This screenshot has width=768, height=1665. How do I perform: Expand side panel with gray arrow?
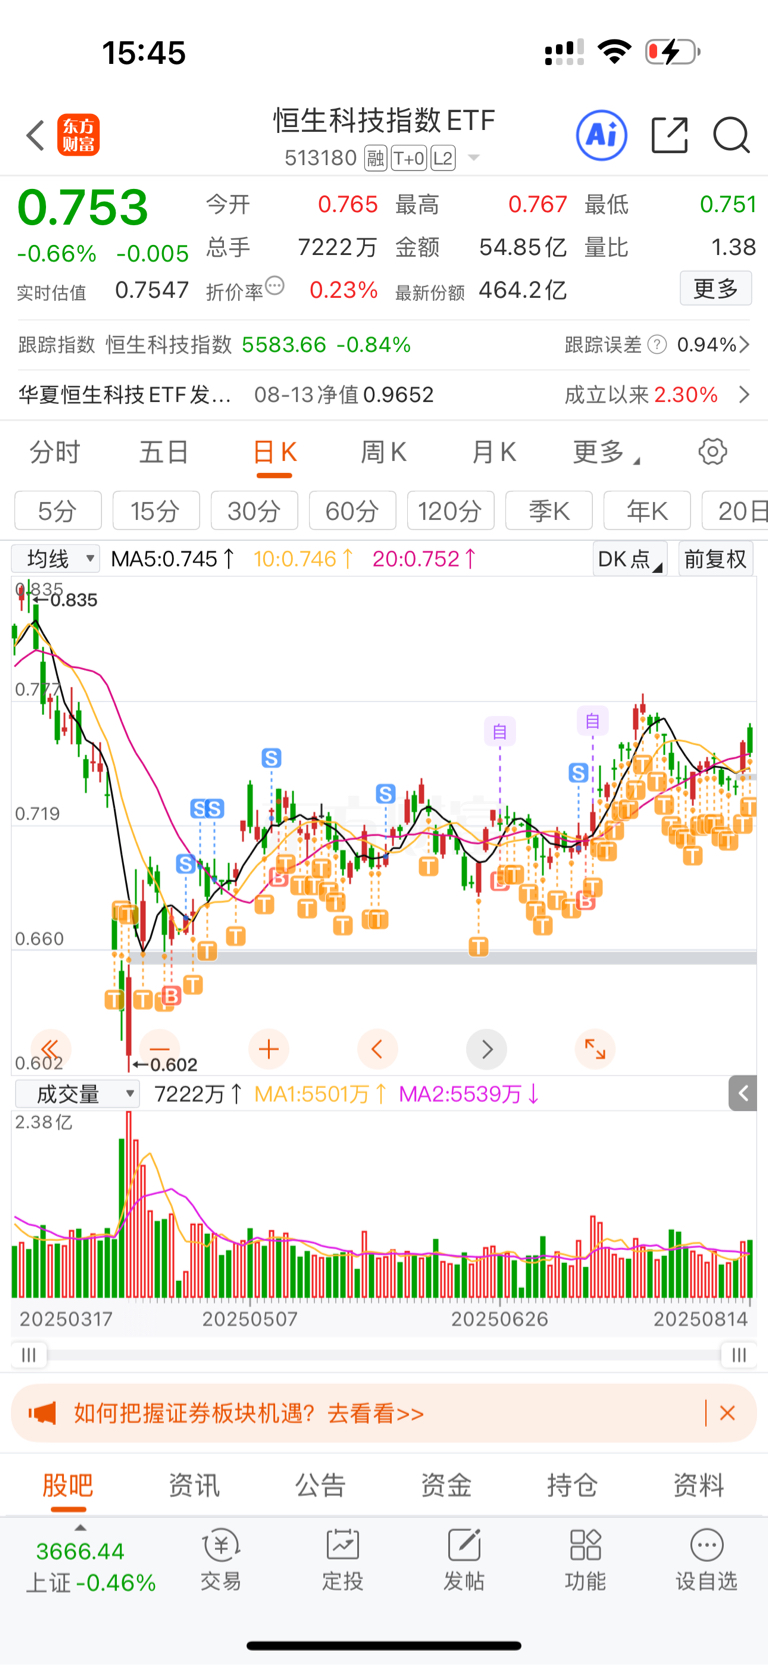click(743, 1094)
